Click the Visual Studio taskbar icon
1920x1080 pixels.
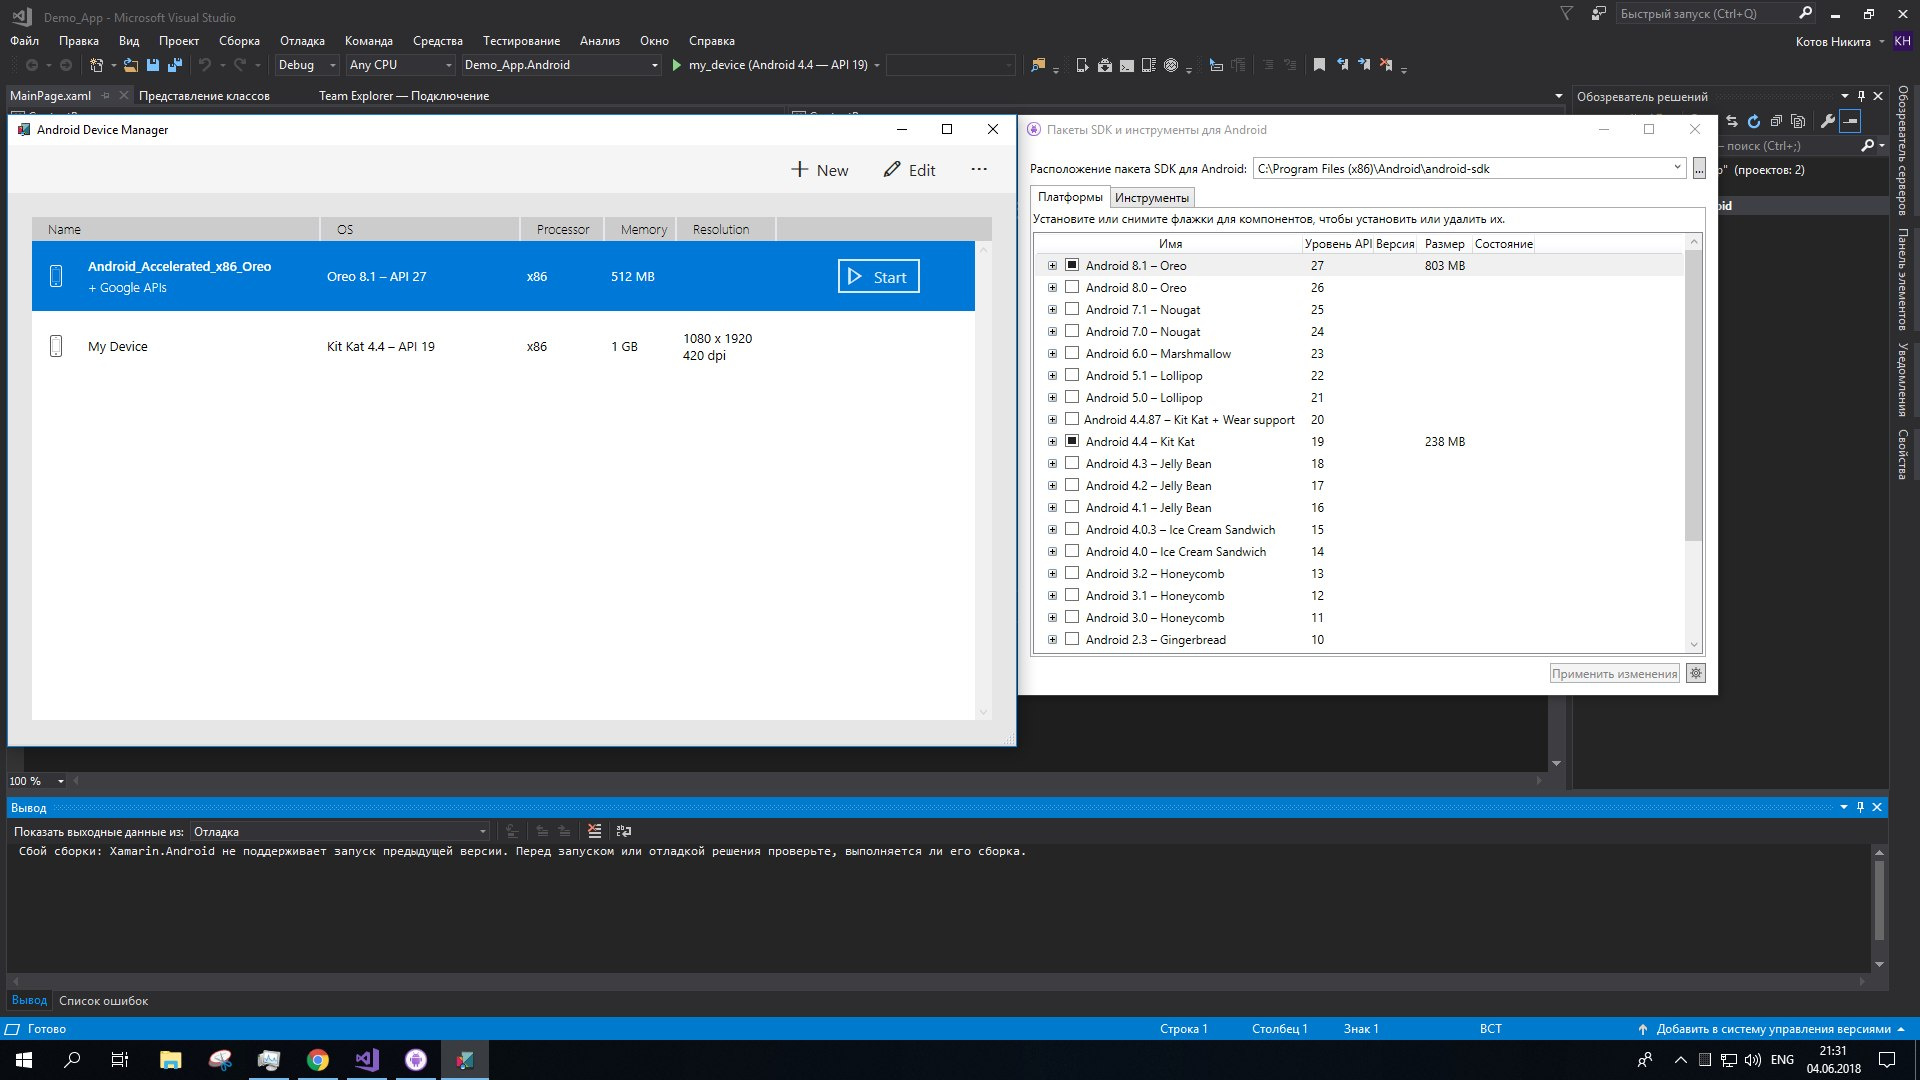[367, 1060]
